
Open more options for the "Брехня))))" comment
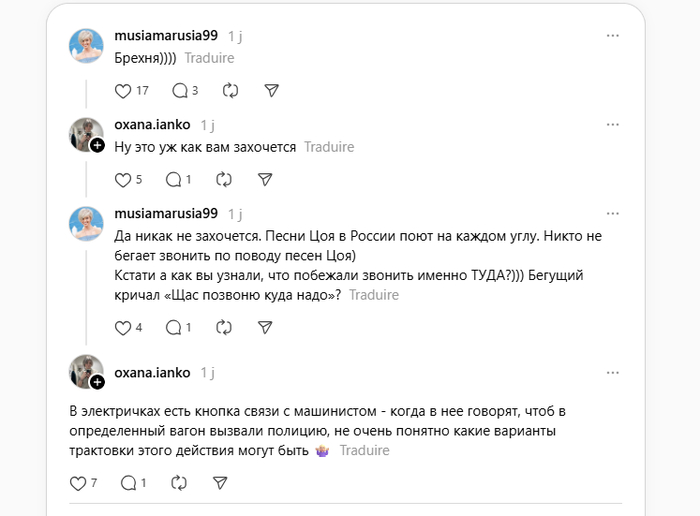tap(612, 35)
